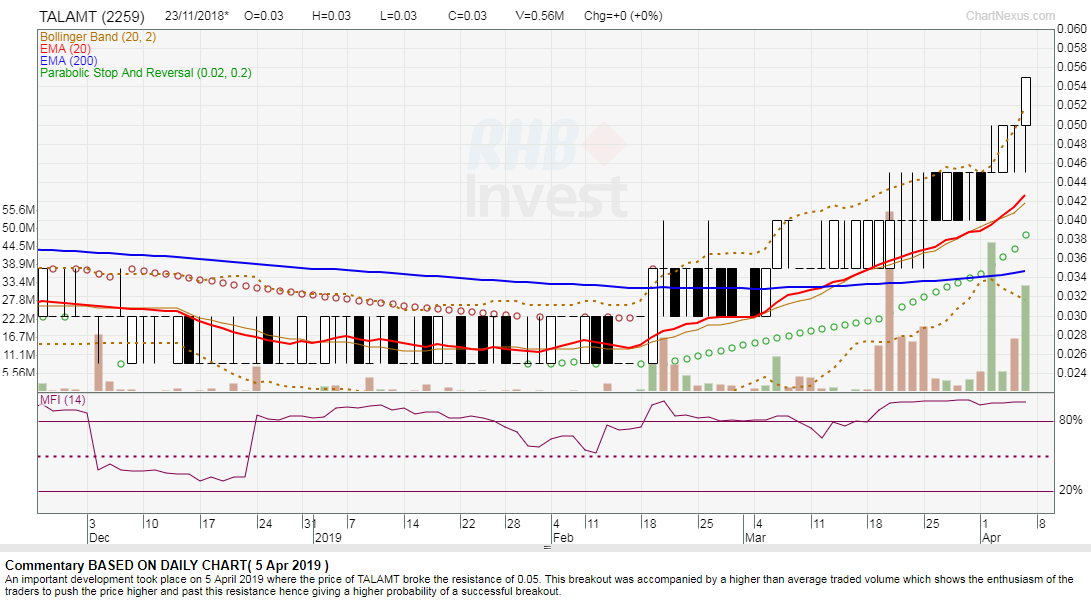Click the Feb month label on date axis
1091x609 pixels.
(564, 537)
